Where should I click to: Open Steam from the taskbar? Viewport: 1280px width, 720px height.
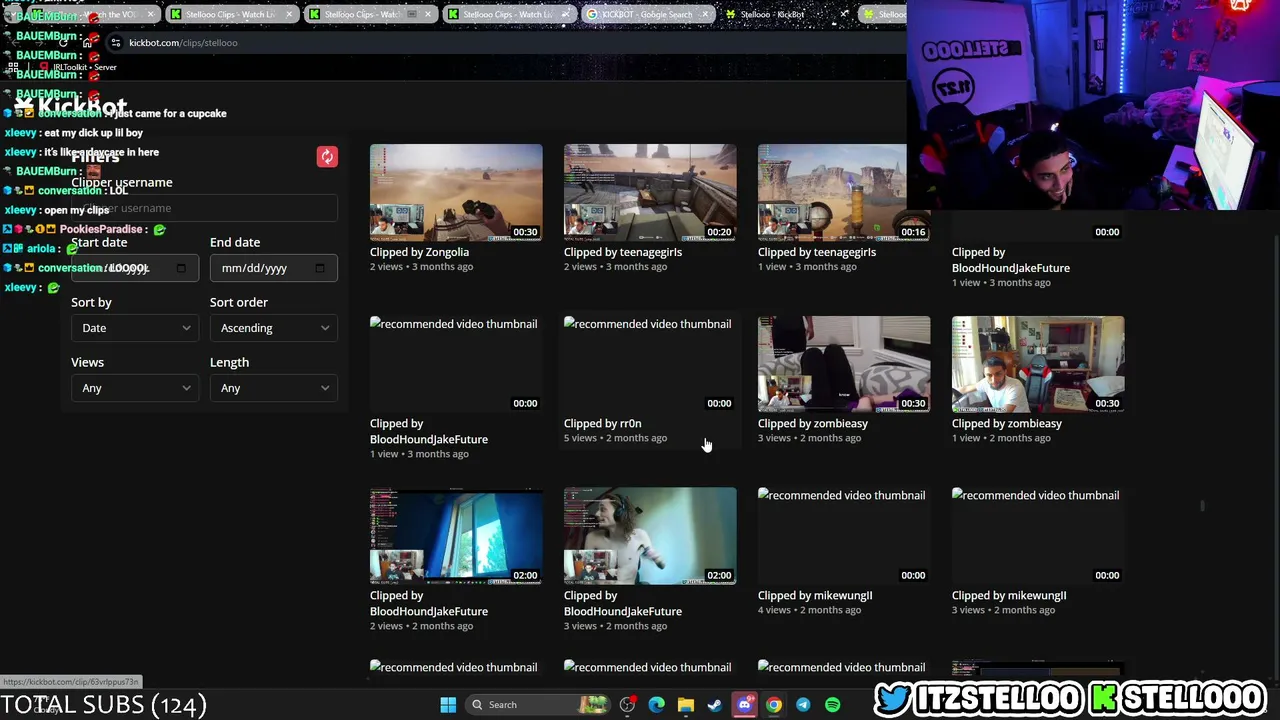714,705
